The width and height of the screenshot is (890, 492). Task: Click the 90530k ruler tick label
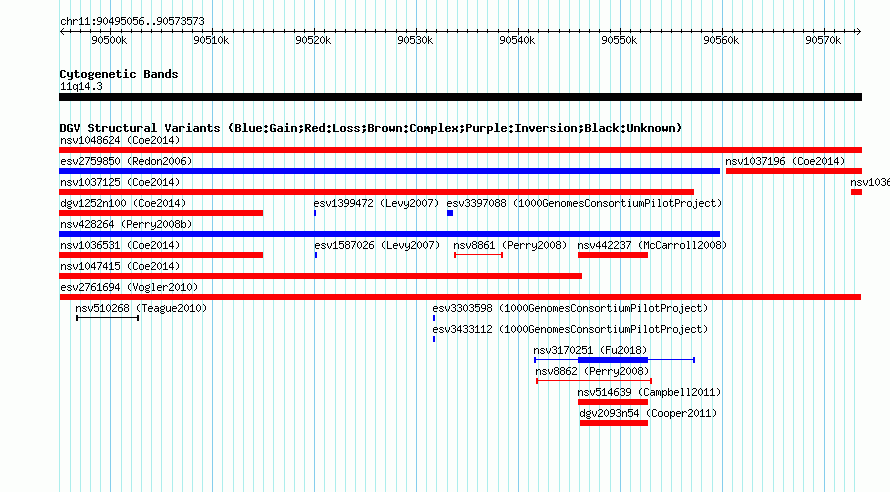(x=415, y=40)
